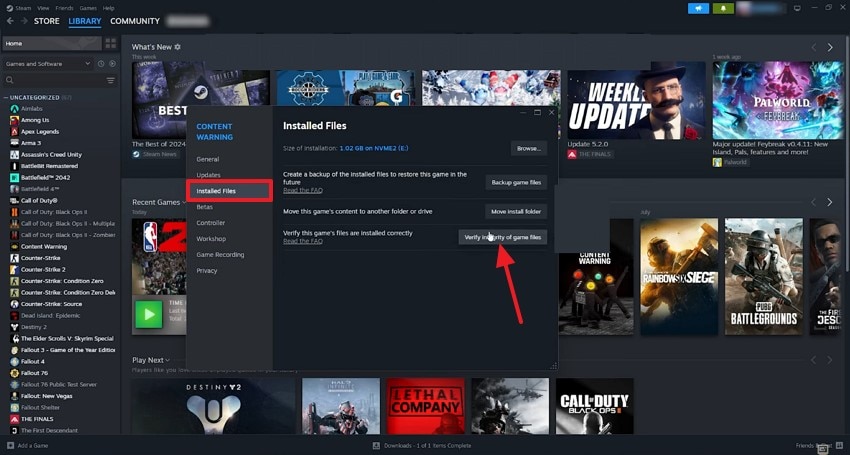Viewport: 850px width, 455px height.
Task: Open the advanced filter lines icon
Action: pyautogui.click(x=111, y=80)
